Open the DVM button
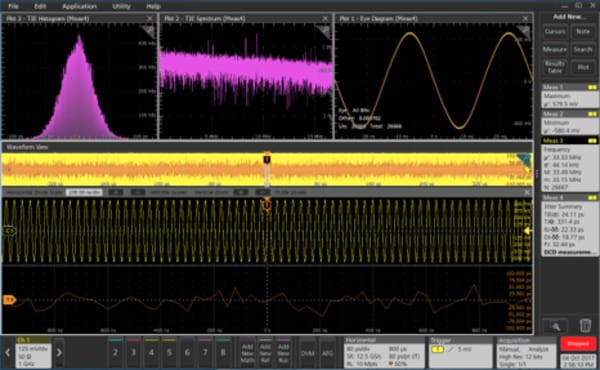 308,352
